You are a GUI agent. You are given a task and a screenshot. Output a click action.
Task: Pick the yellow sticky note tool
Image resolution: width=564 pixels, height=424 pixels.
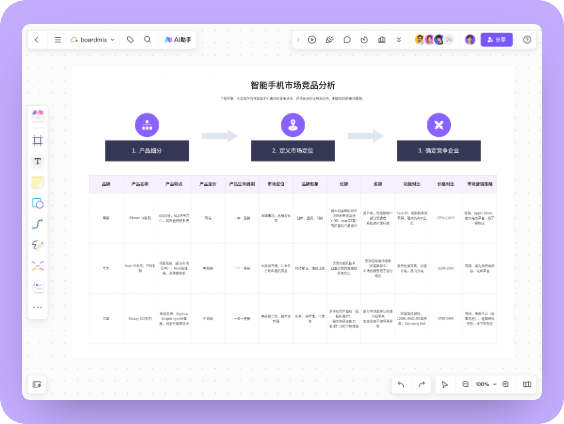point(38,182)
